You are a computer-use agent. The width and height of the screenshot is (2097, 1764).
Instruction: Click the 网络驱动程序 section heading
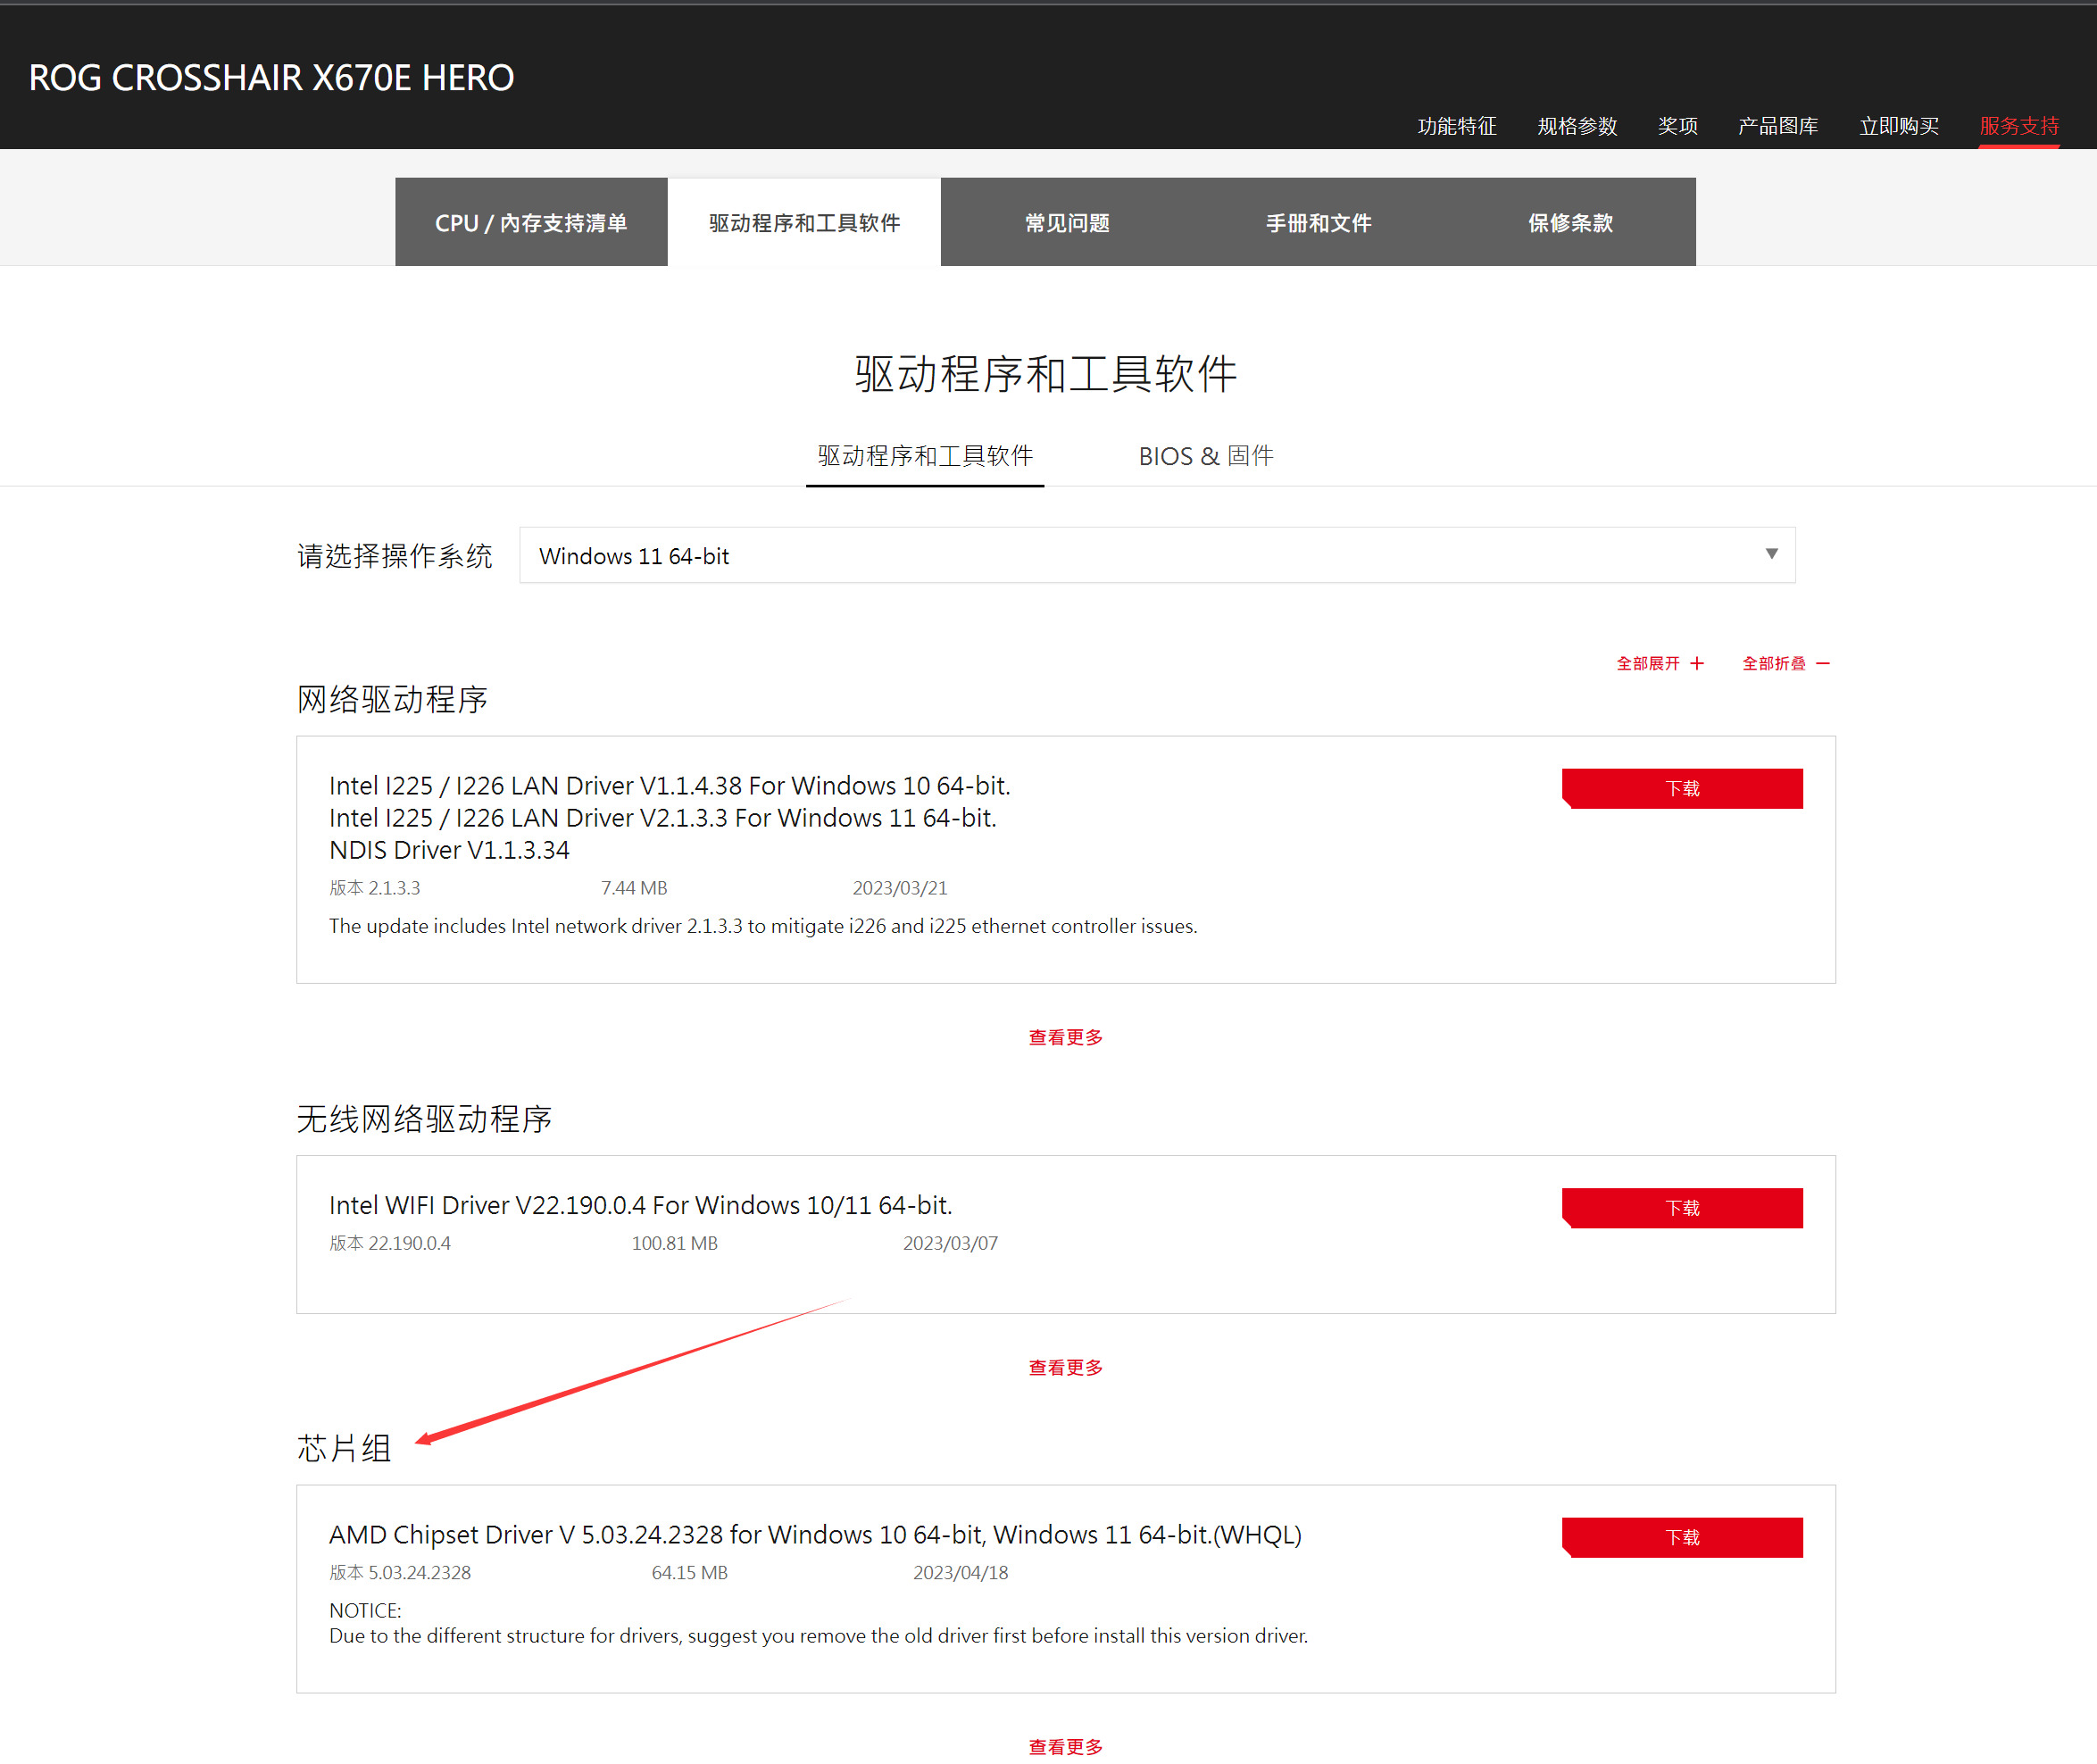coord(392,699)
